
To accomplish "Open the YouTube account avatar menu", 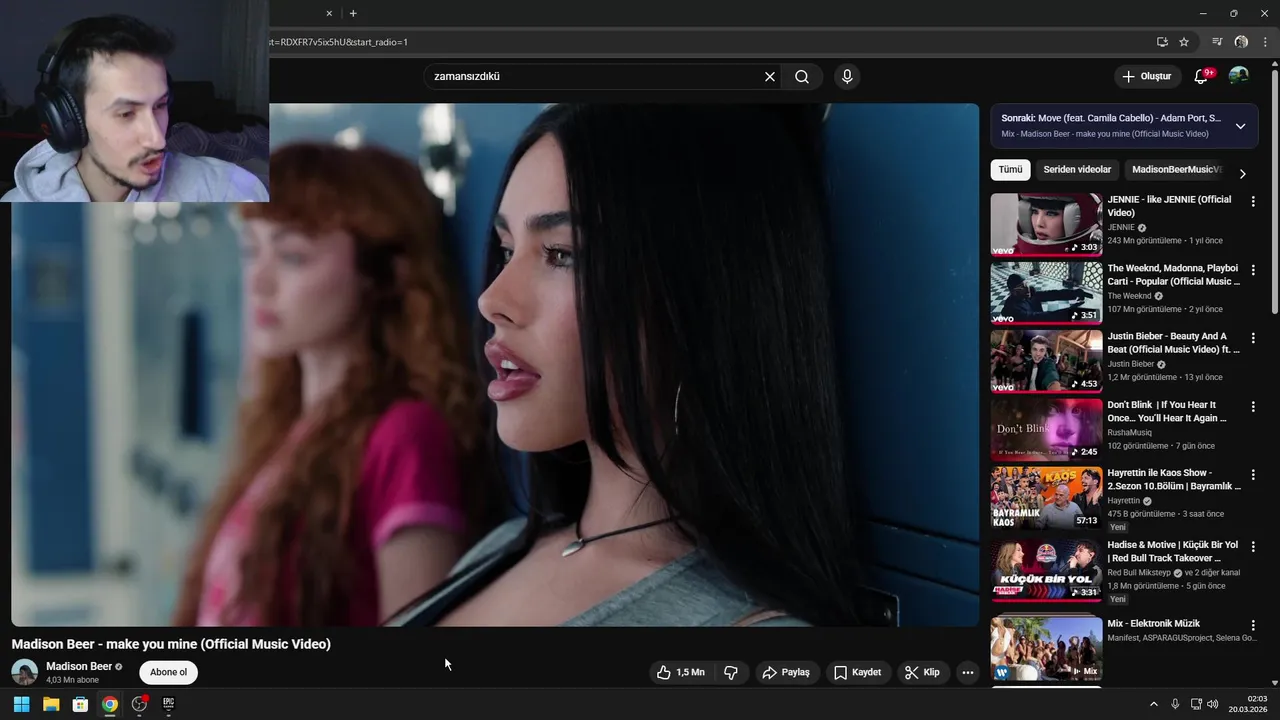I will point(1238,76).
